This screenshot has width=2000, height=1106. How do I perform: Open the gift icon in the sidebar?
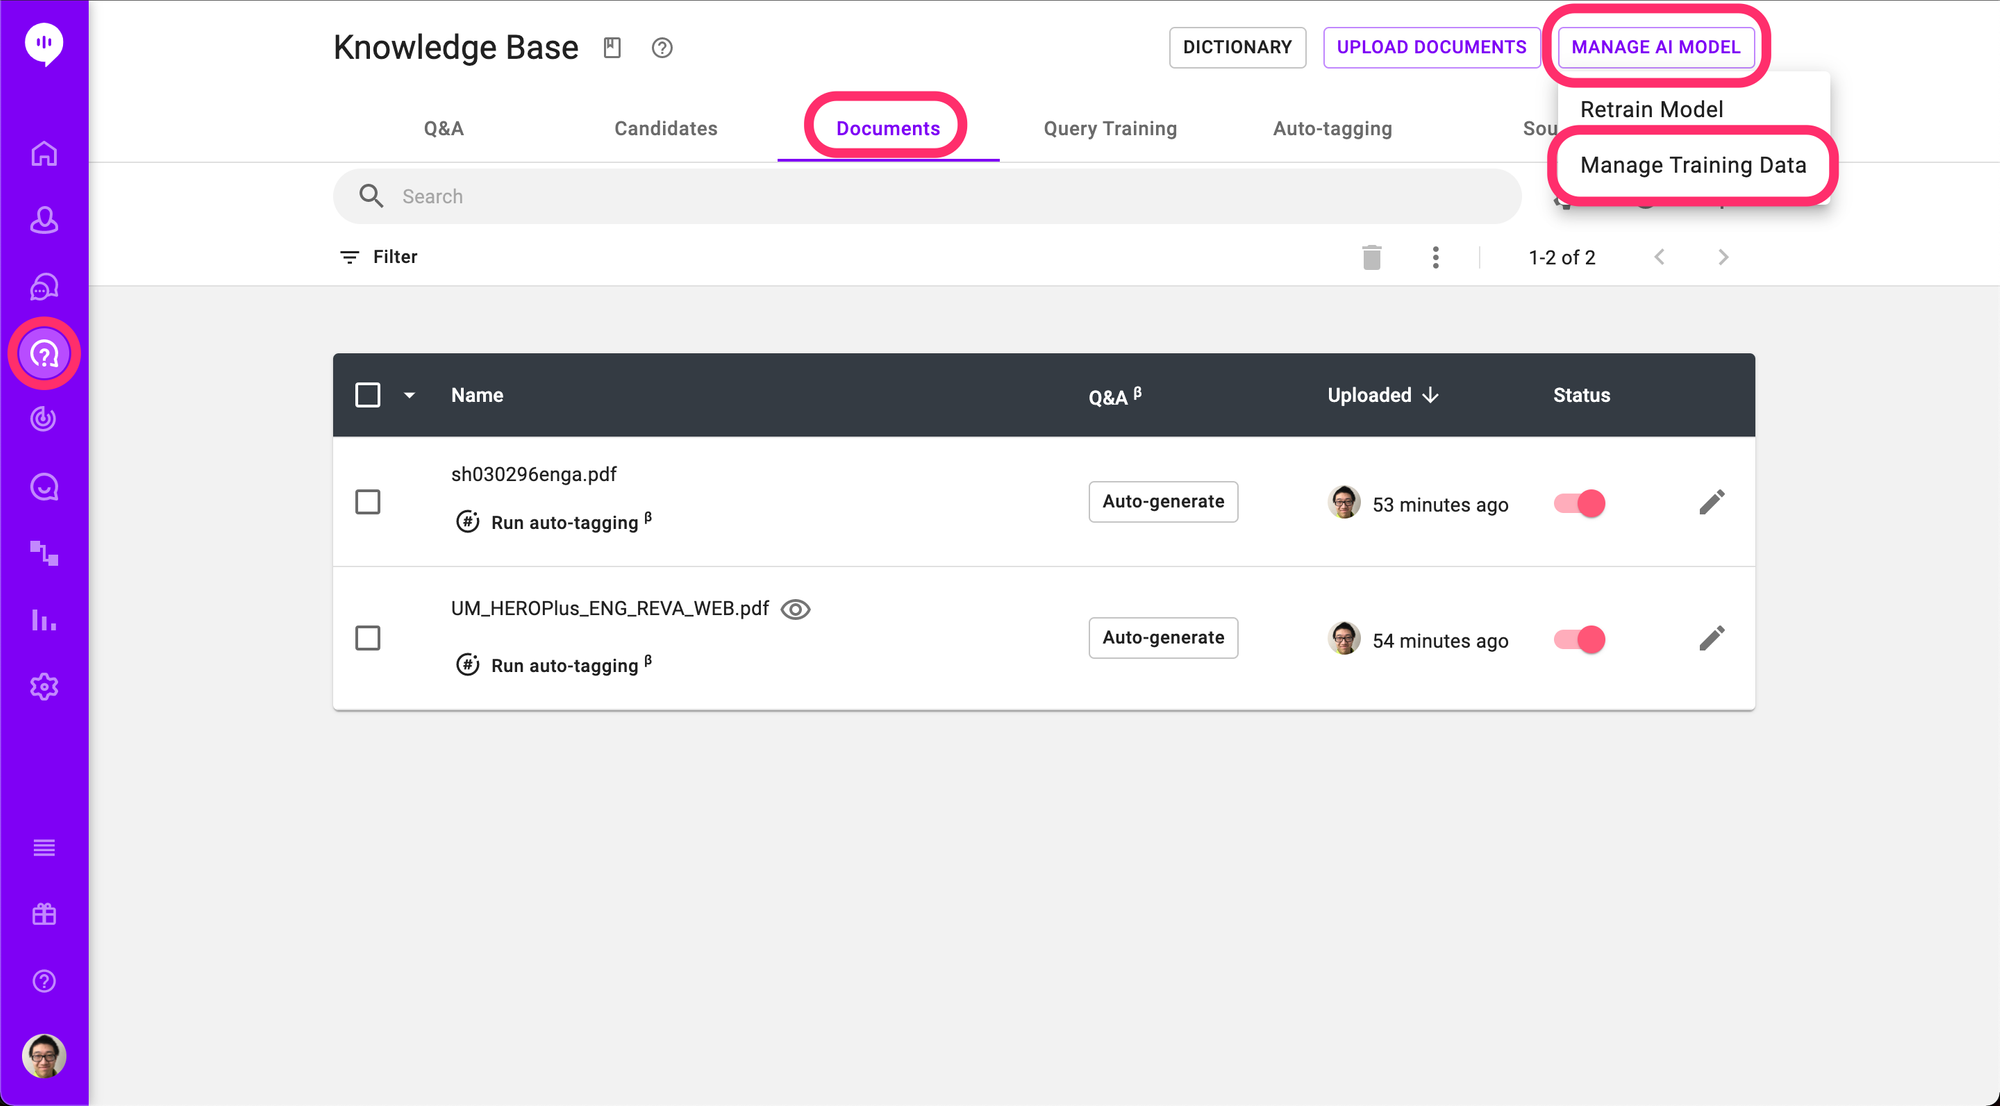click(x=44, y=914)
